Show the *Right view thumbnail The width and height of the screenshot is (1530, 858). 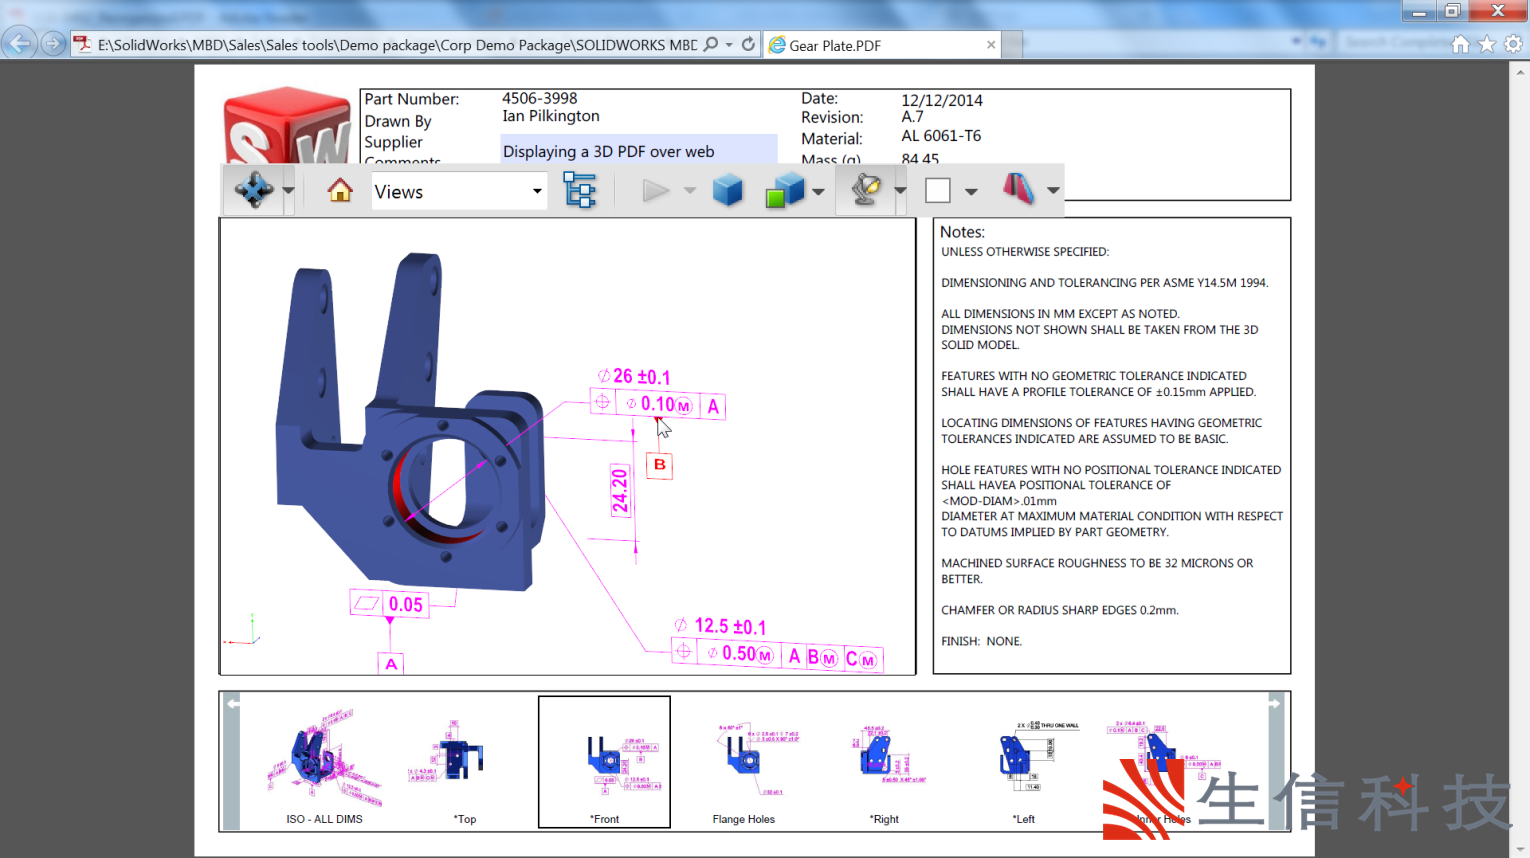884,765
